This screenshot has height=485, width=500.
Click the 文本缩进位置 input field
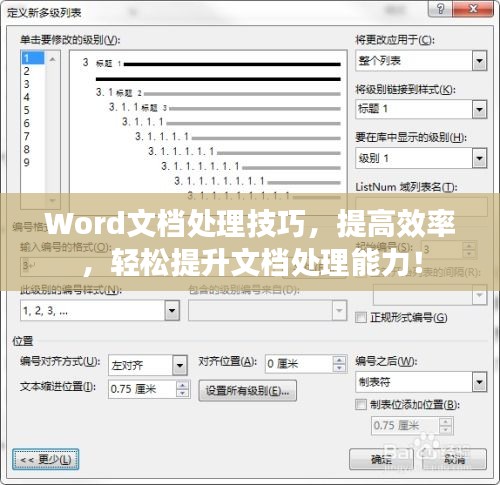[x=142, y=389]
